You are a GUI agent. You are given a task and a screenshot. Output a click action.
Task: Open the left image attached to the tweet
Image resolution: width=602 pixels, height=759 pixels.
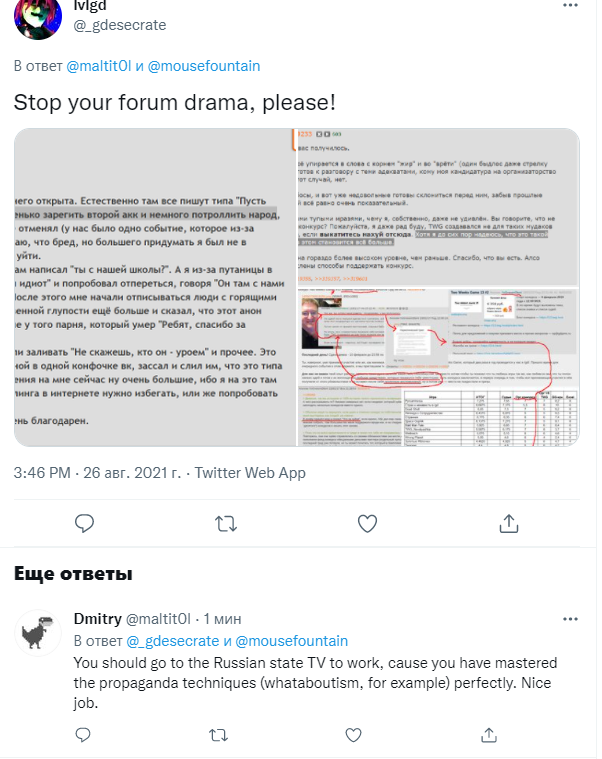[154, 287]
